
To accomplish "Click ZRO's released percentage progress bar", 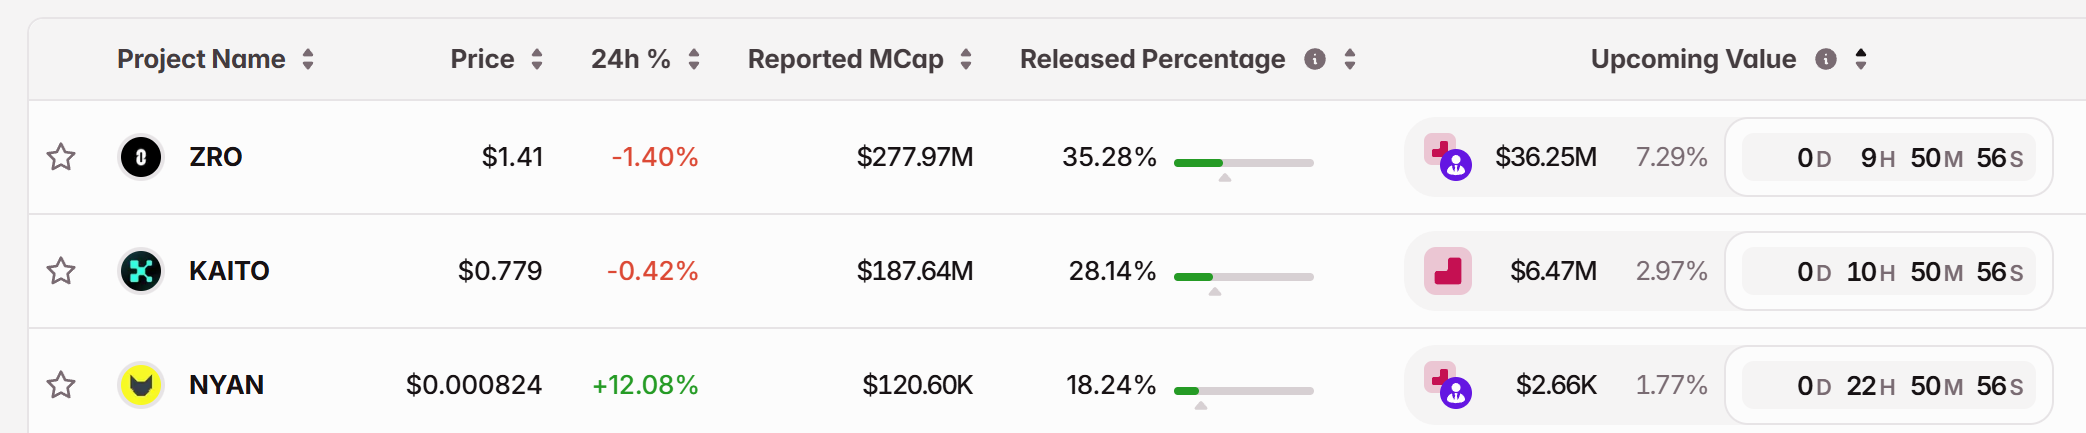I will click(x=1243, y=162).
